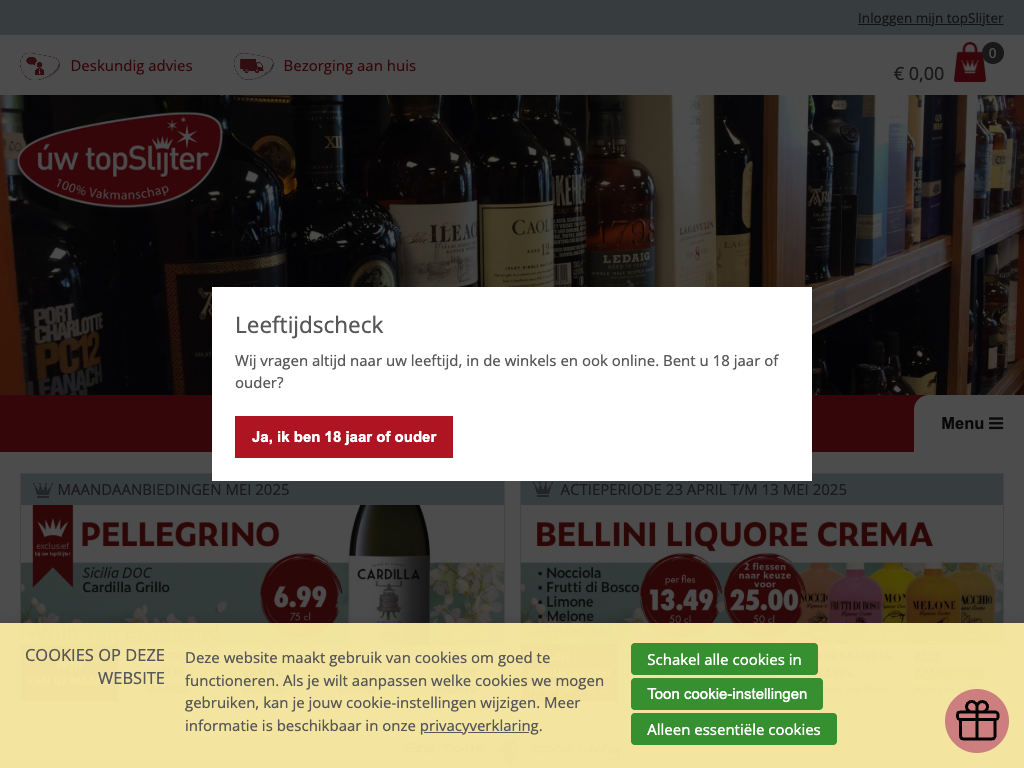Click the Bezorging aan huis link
The height and width of the screenshot is (768, 1024).
[349, 66]
